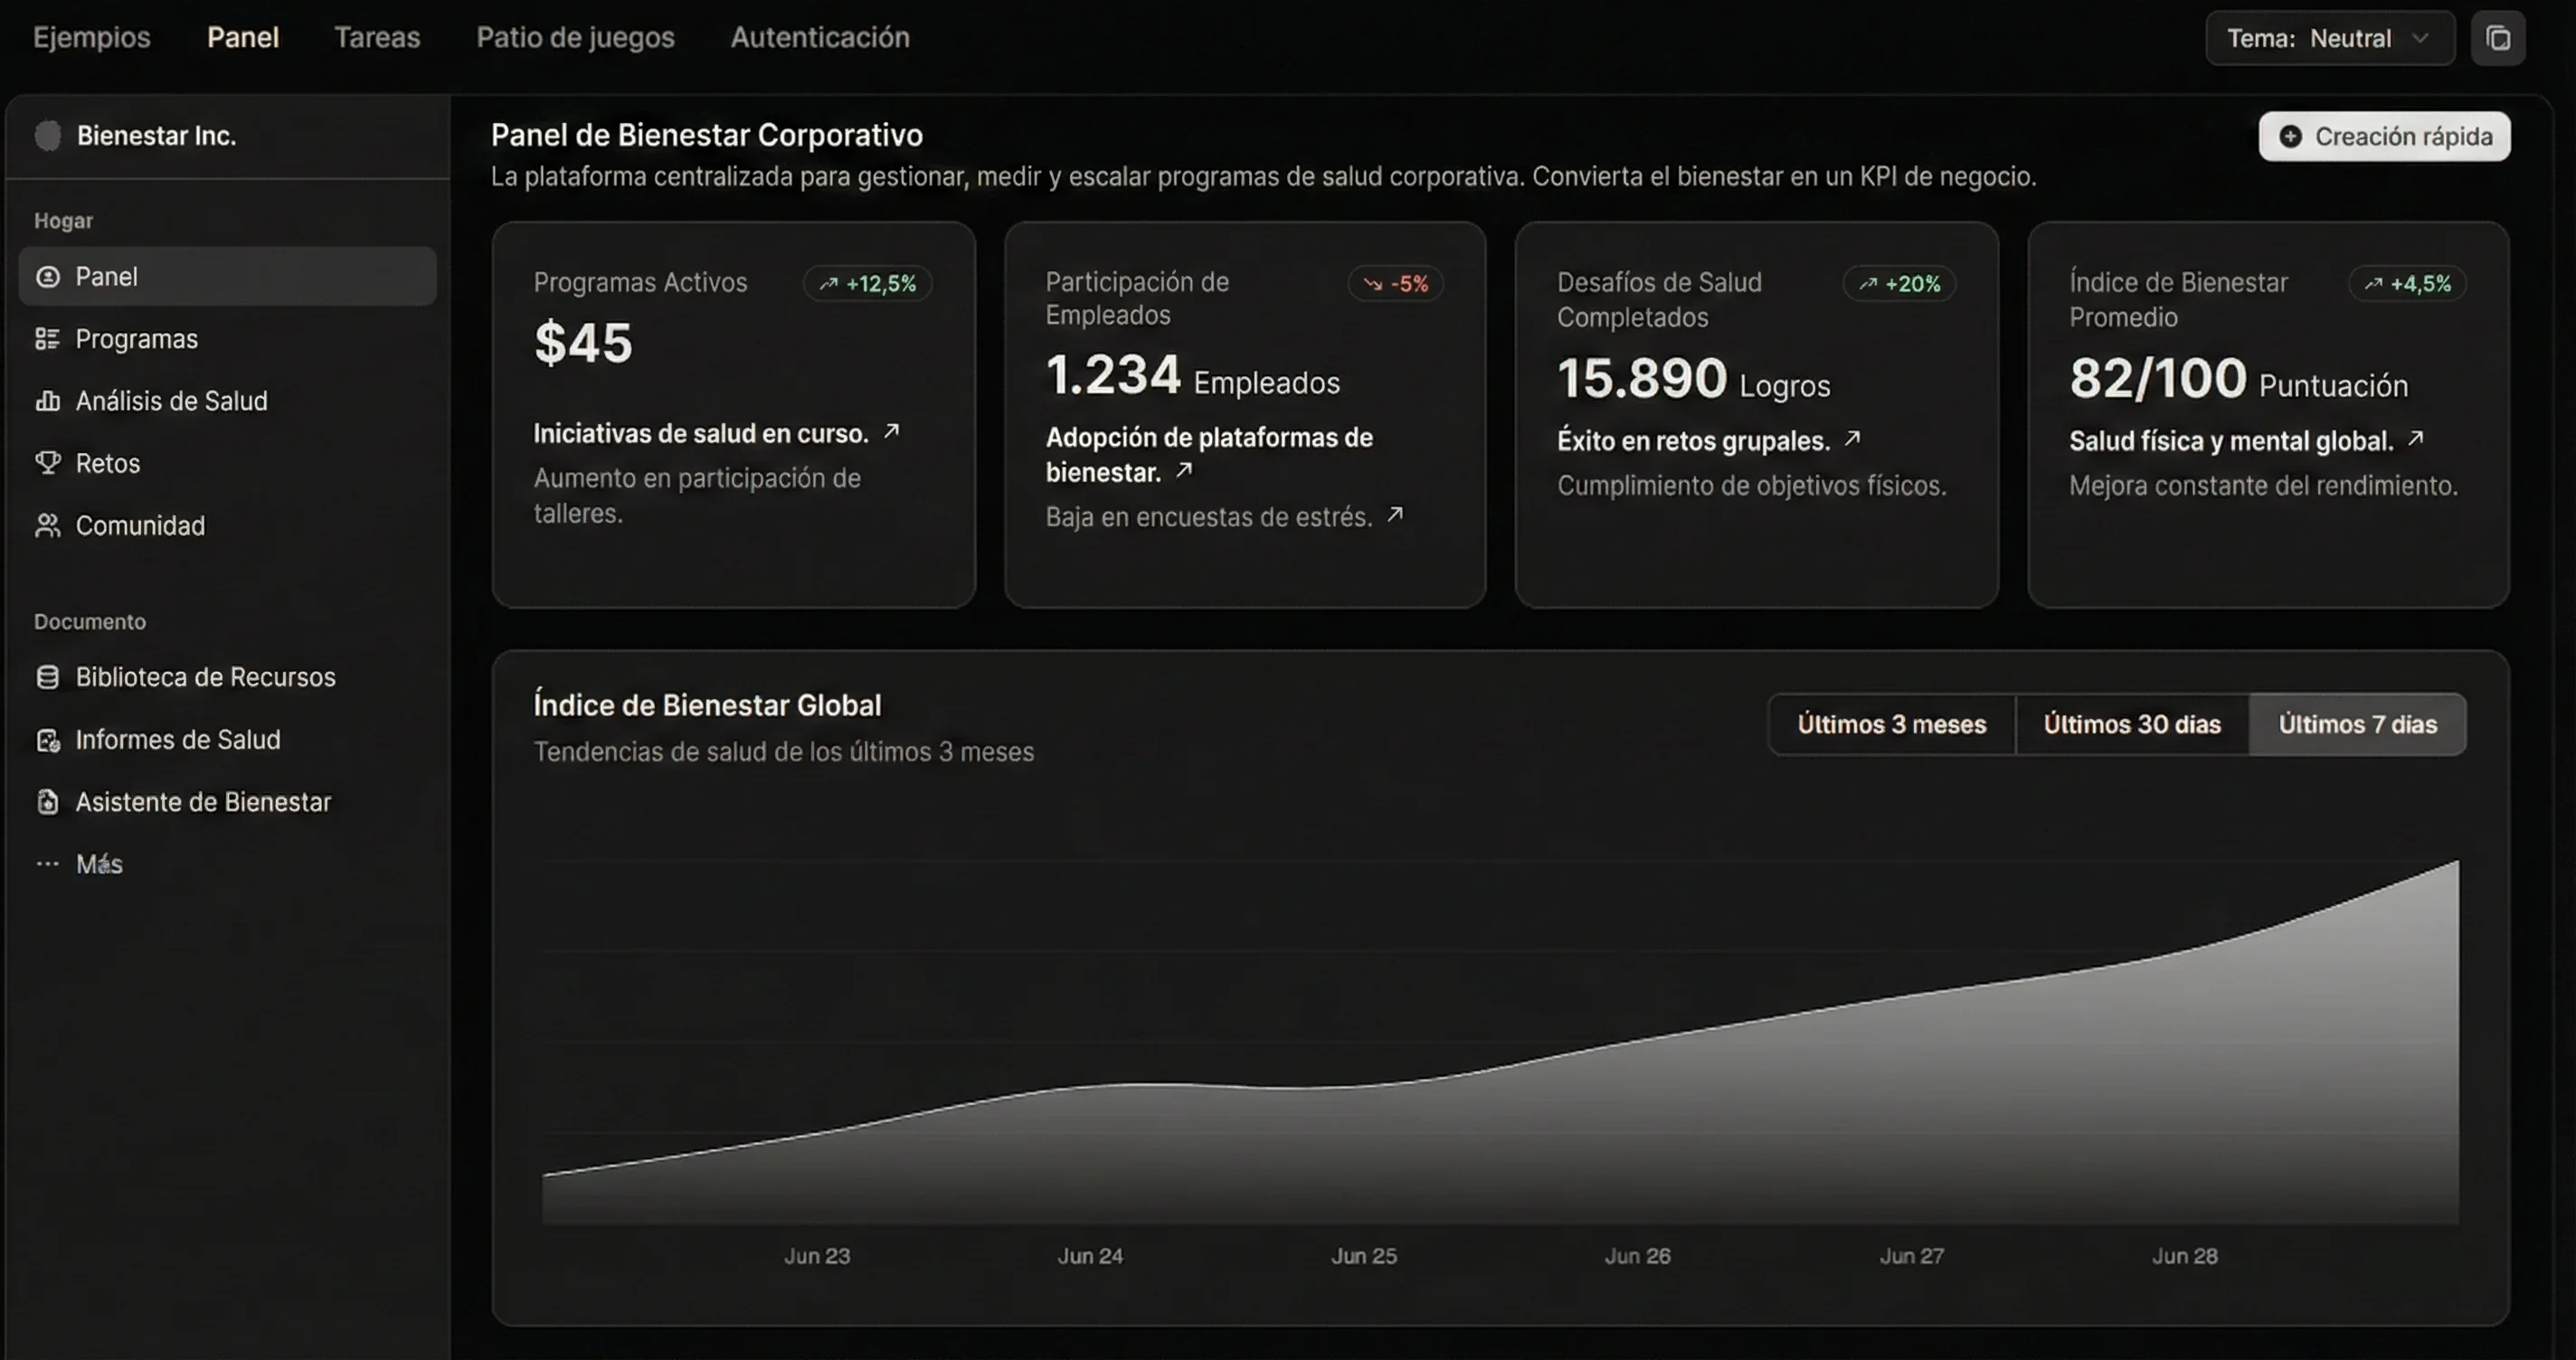Select the Últimos 7 días range
This screenshot has height=1360, width=2576.
click(x=2357, y=724)
